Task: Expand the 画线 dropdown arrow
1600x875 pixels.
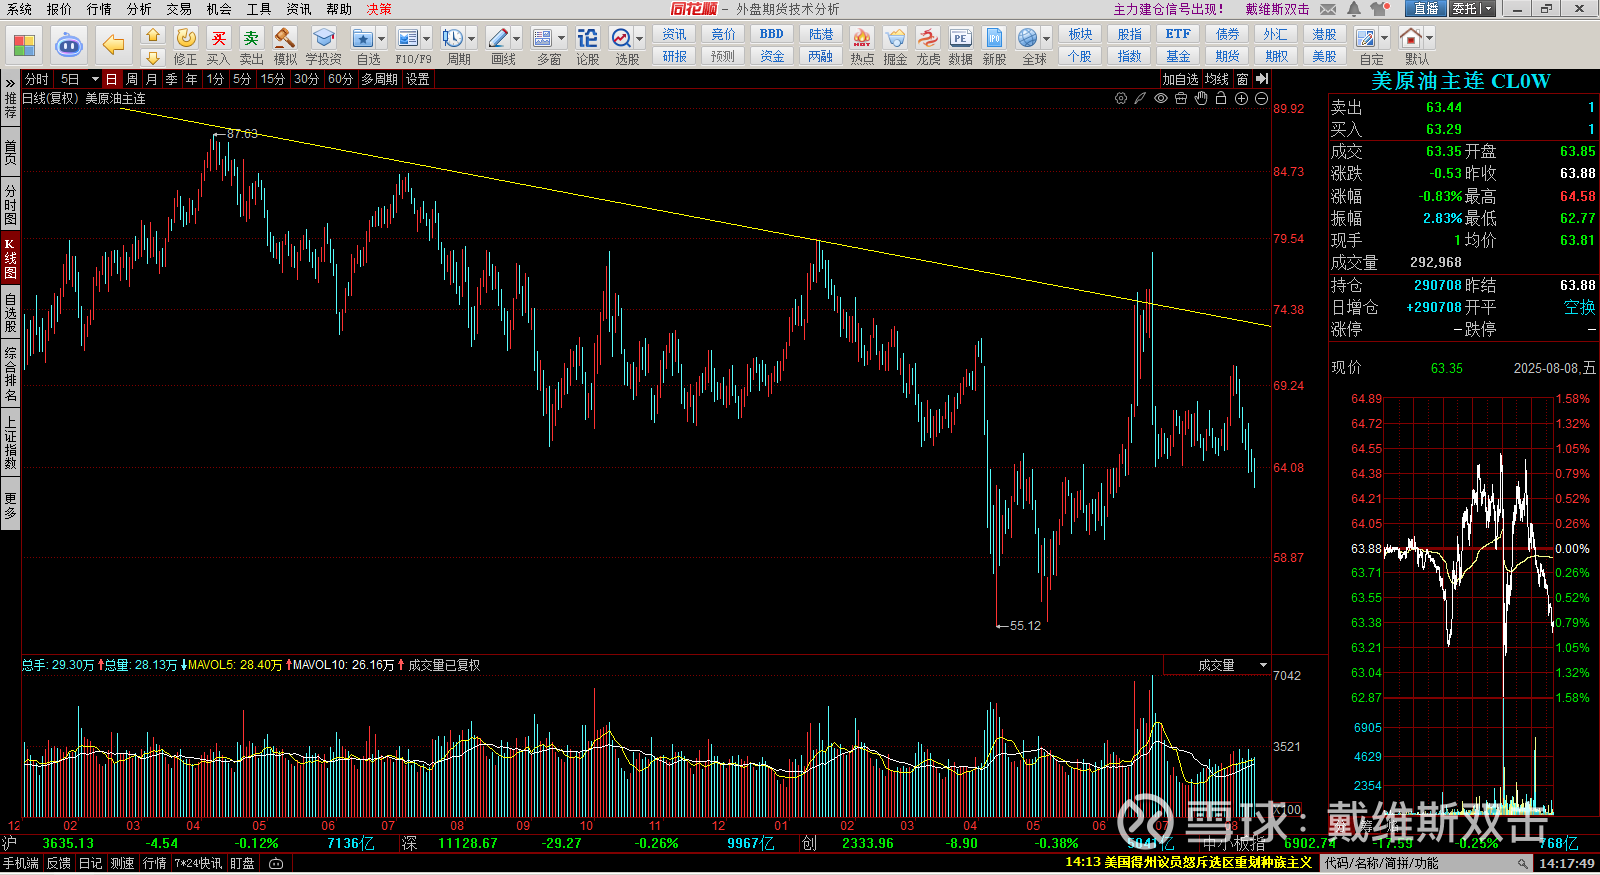Action: [x=517, y=39]
